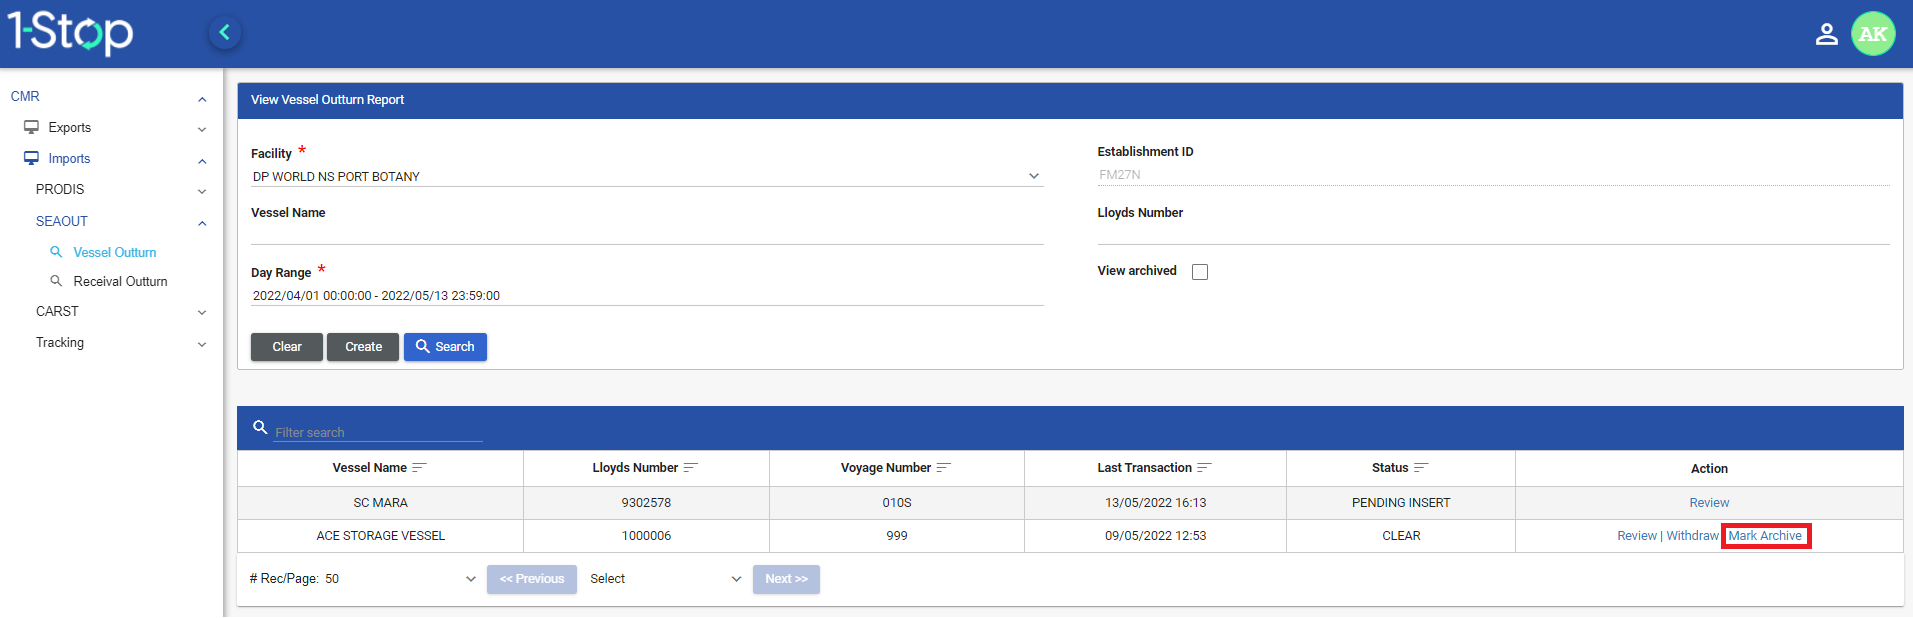Viewport: 1913px width, 618px height.
Task: Click the Next page button
Action: tap(786, 579)
